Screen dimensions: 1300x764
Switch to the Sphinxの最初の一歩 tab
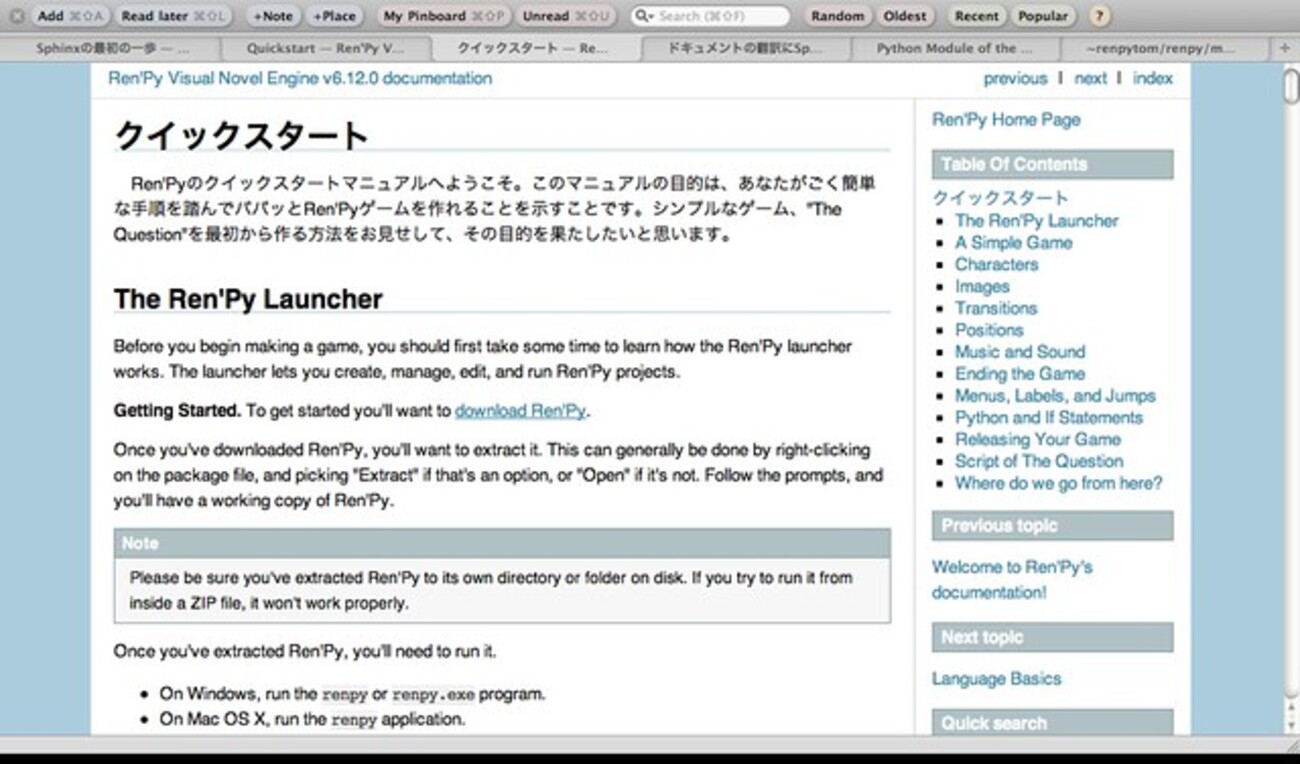pos(111,48)
